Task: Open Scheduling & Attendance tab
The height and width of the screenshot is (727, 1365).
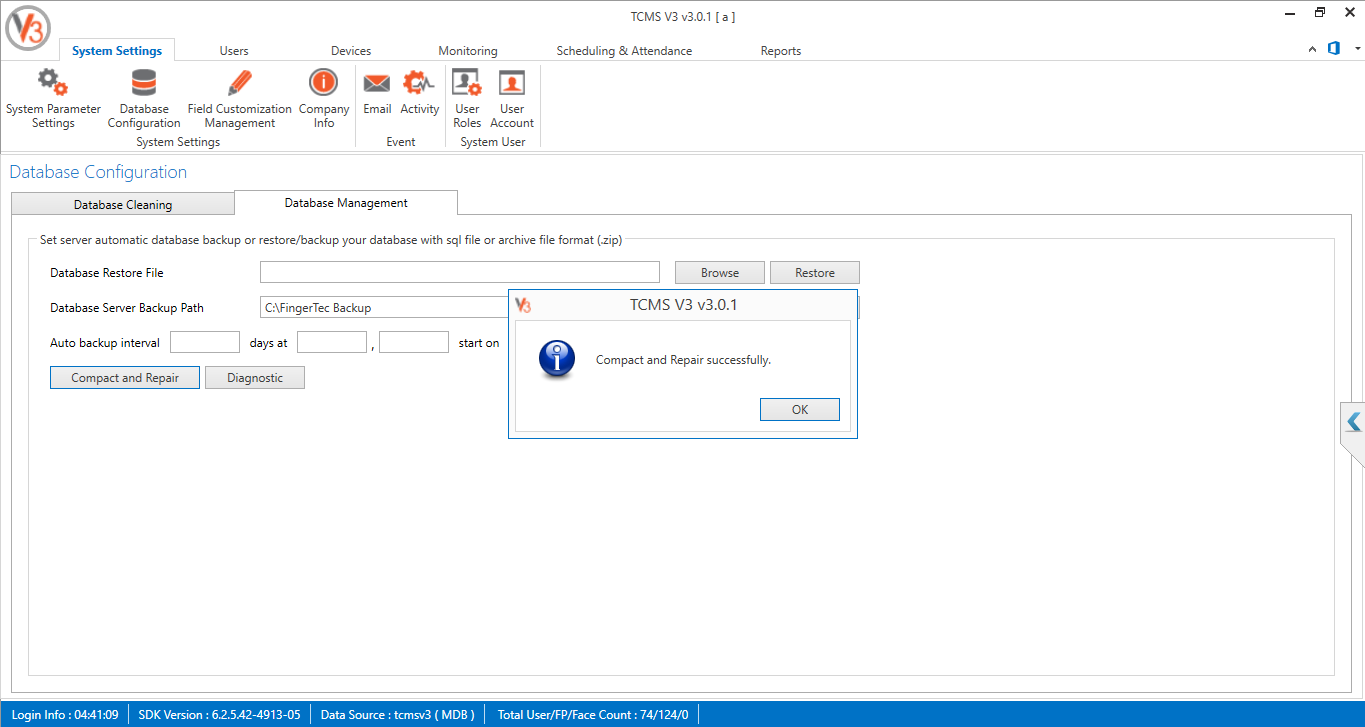Action: (624, 50)
